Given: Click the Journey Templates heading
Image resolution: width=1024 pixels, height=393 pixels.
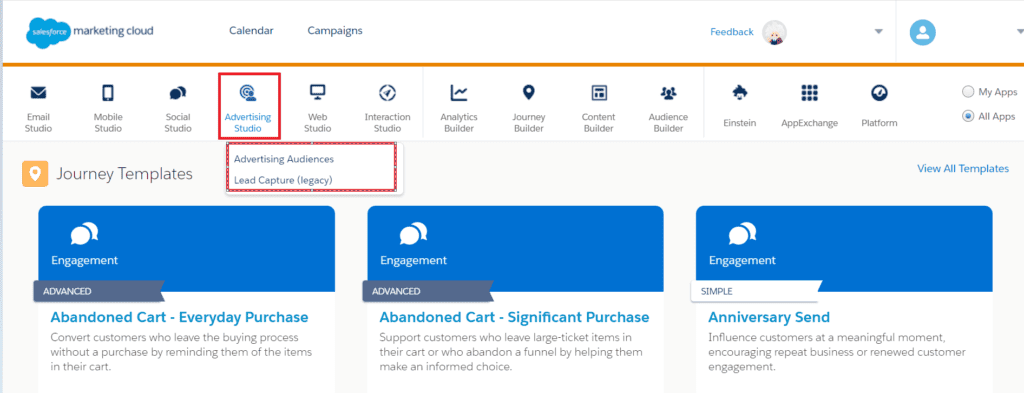Looking at the screenshot, I should 124,174.
